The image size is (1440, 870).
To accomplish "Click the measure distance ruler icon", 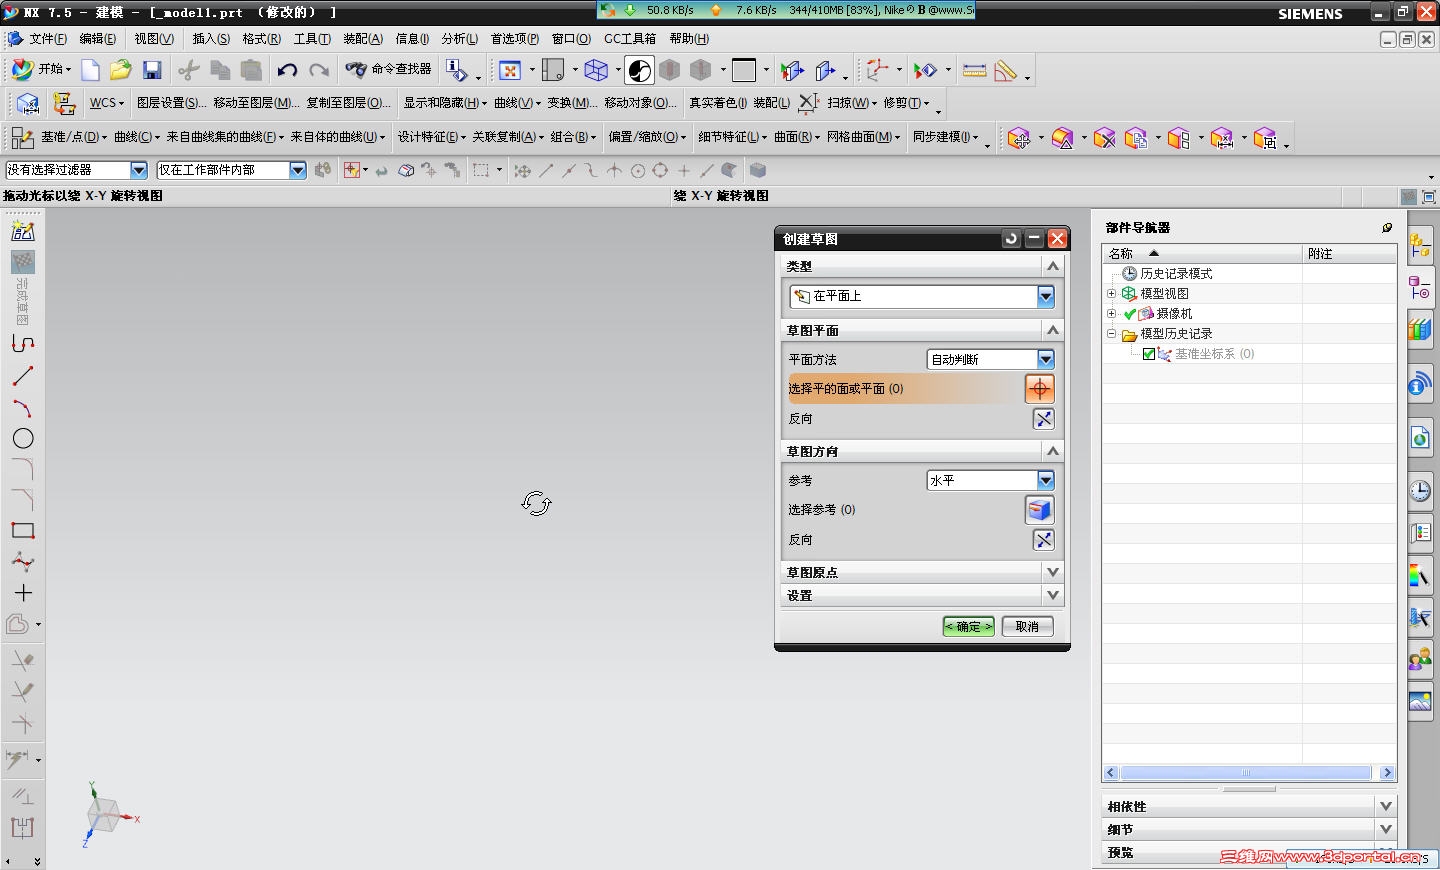I will [974, 70].
